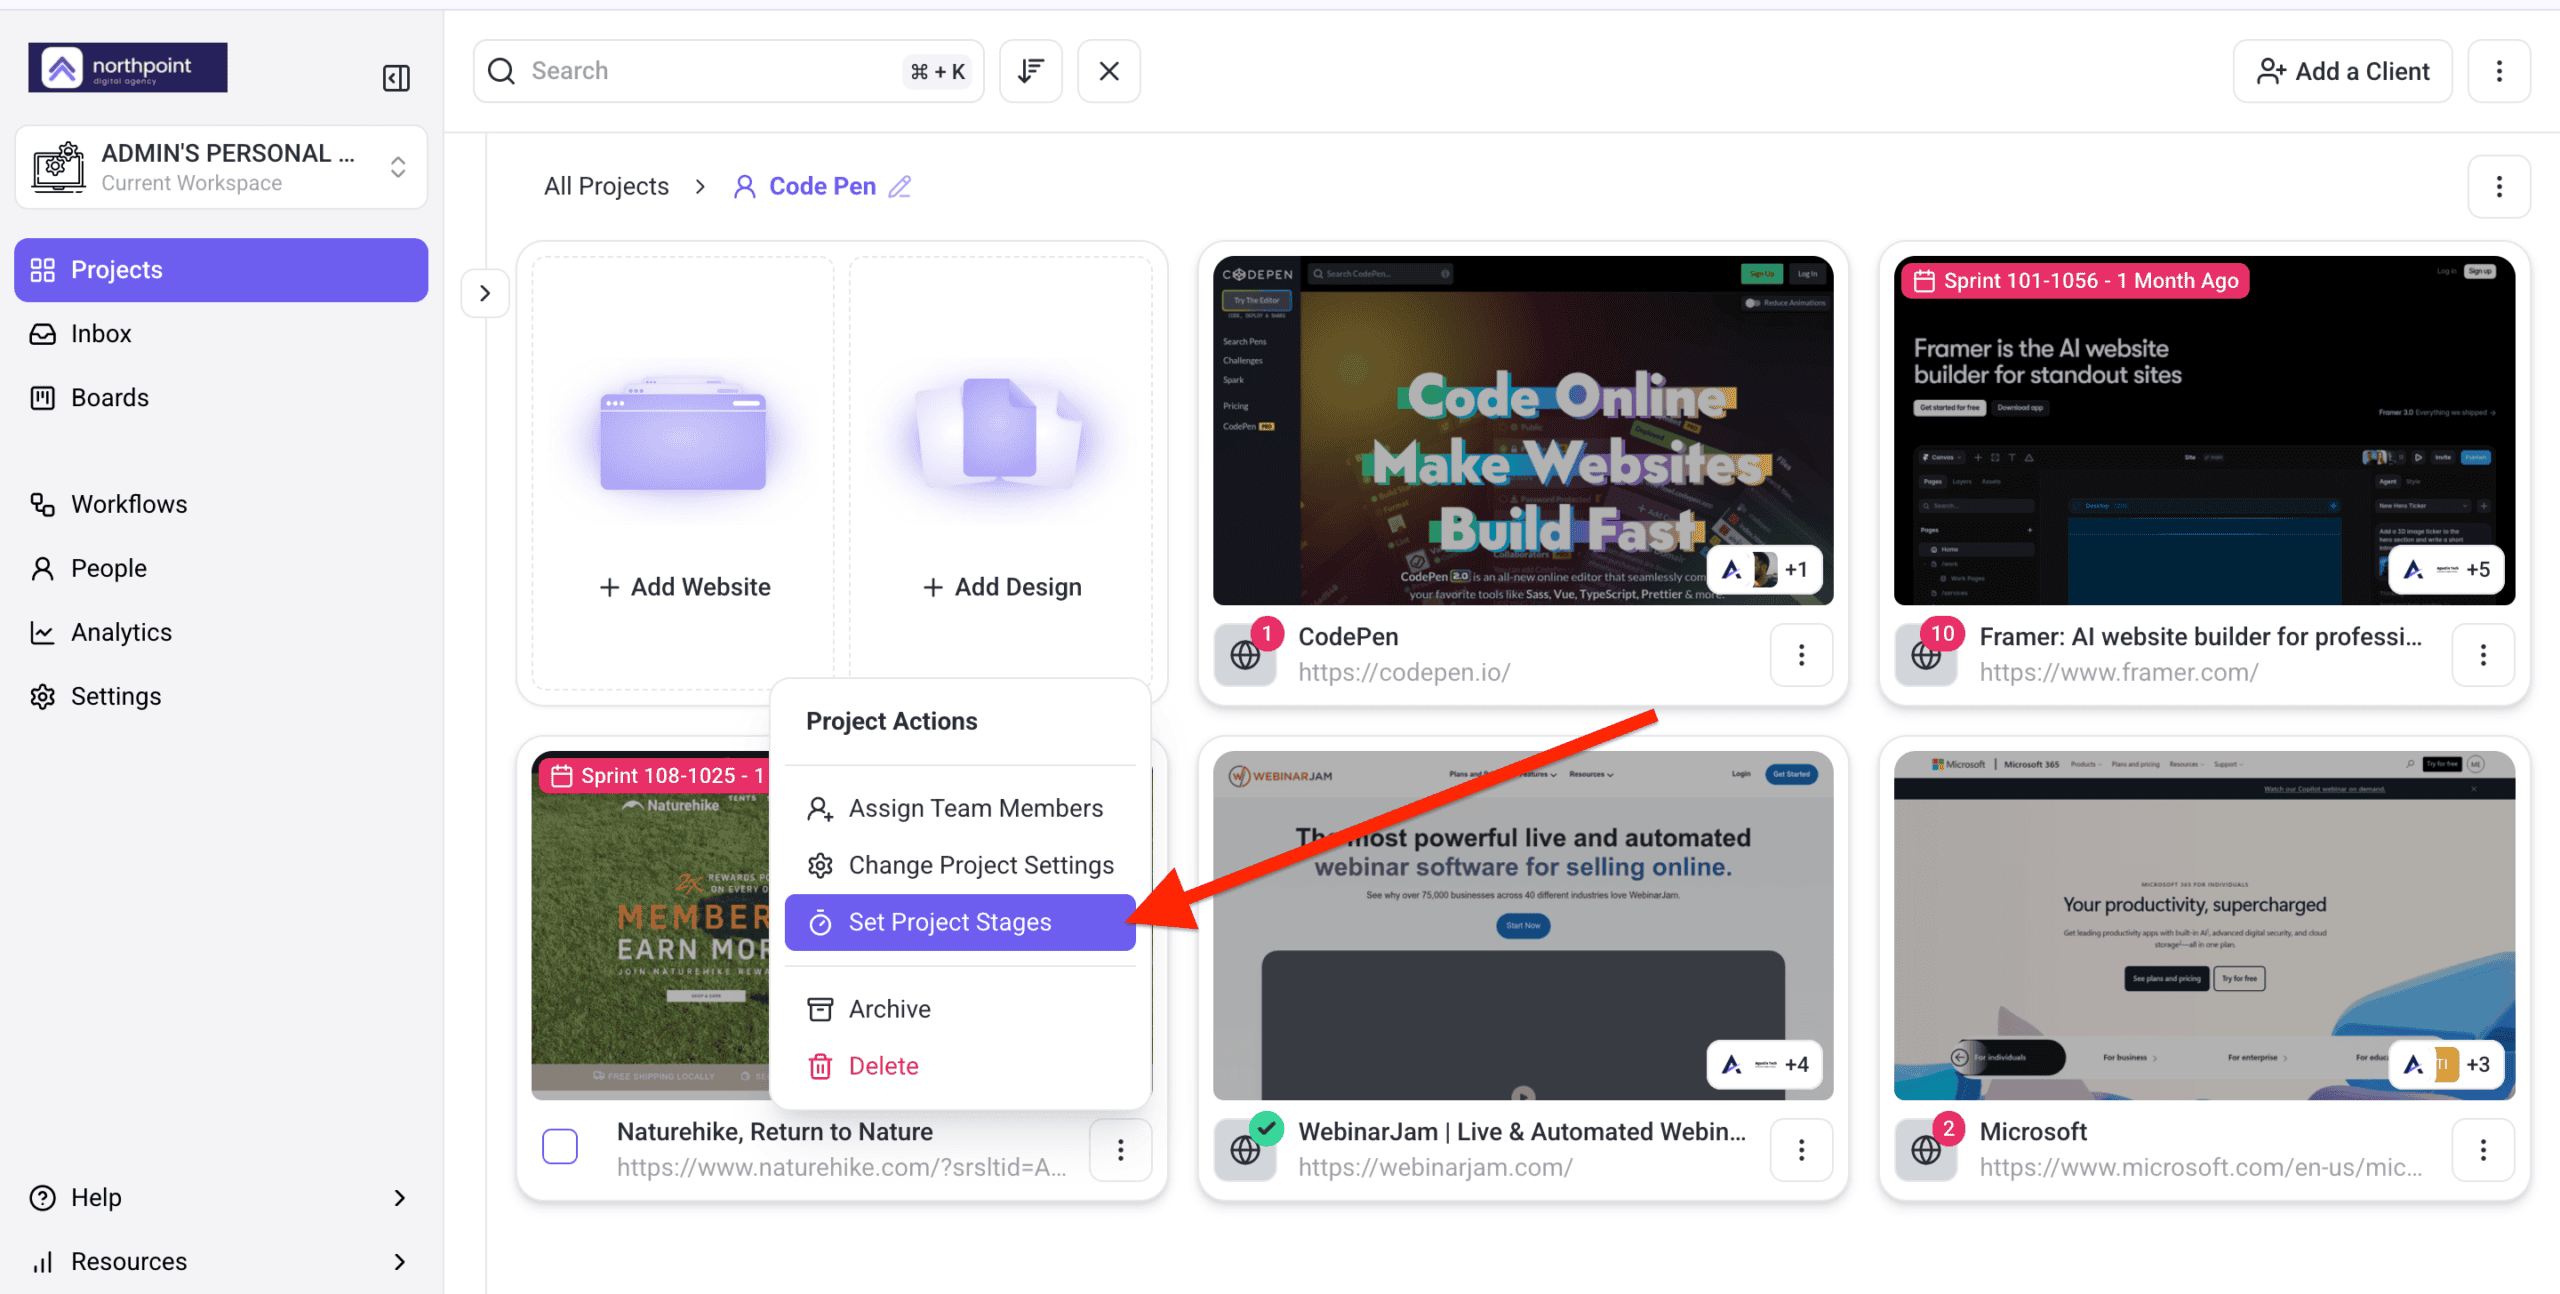This screenshot has width=2560, height=1294.
Task: Go back to All Projects breadcrumb
Action: (606, 186)
